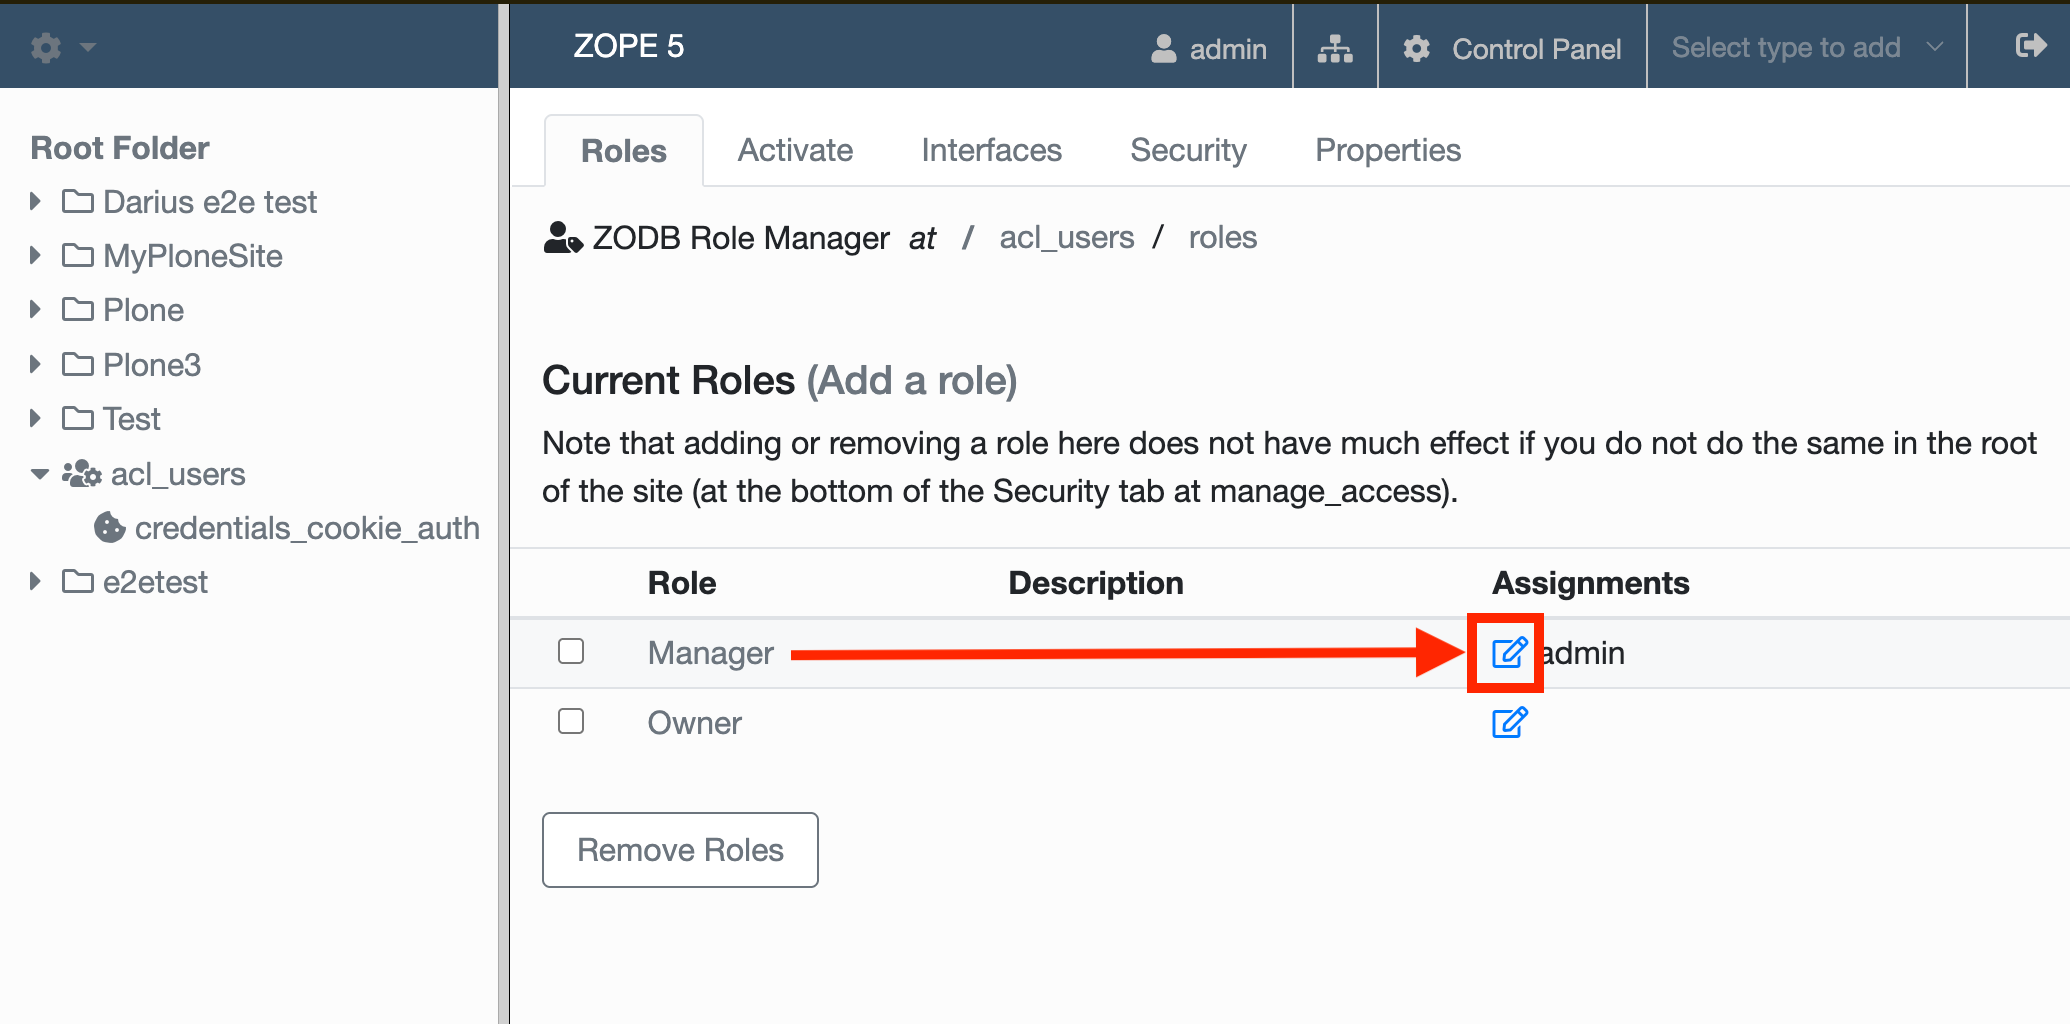Click the cookie icon beside credentials_cookie_auth
This screenshot has height=1024, width=2070.
pyautogui.click(x=109, y=527)
